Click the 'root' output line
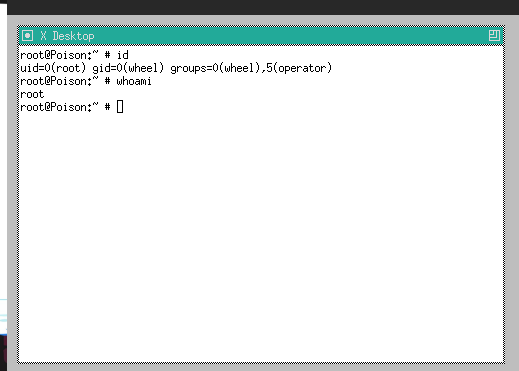 coord(32,94)
